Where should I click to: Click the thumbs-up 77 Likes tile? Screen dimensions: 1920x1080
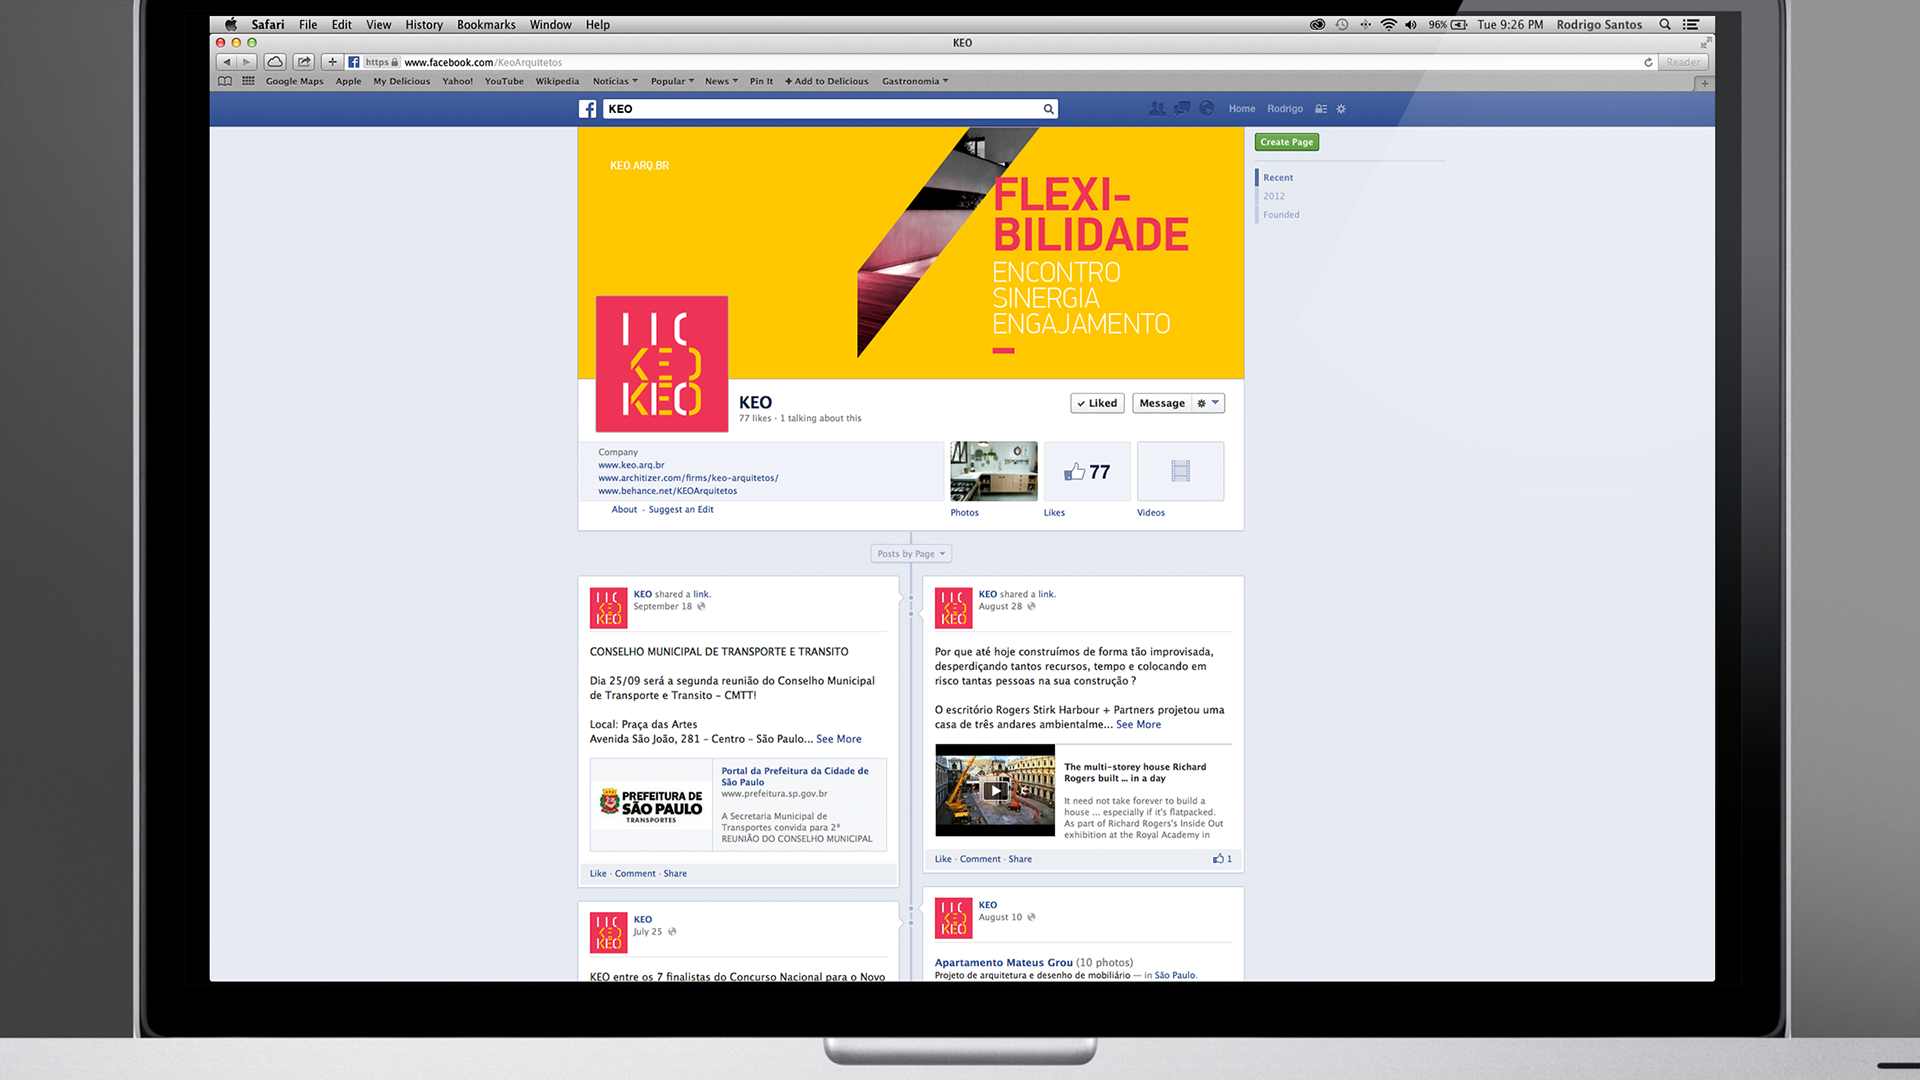pos(1087,471)
